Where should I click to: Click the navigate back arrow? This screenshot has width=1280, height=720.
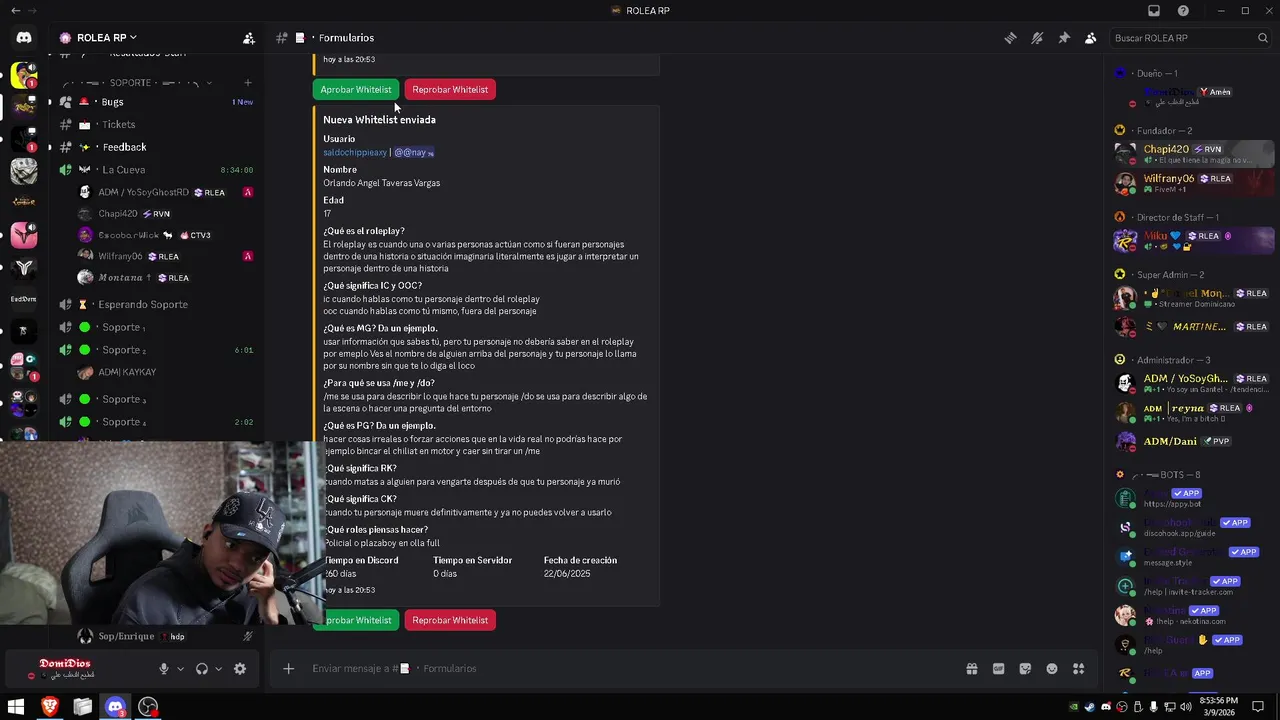[15, 10]
